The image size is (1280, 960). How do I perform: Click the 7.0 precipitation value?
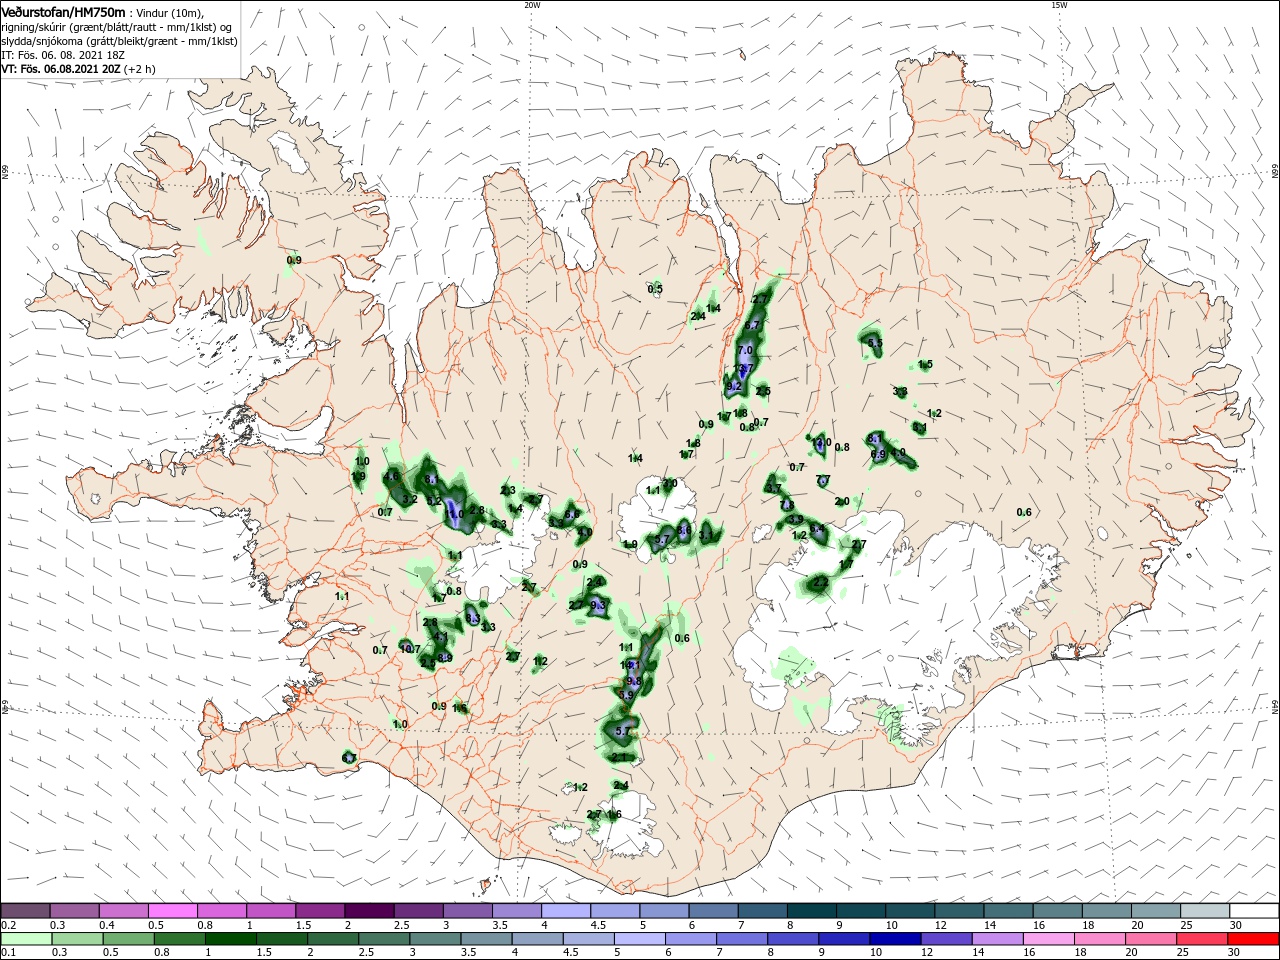click(x=745, y=351)
